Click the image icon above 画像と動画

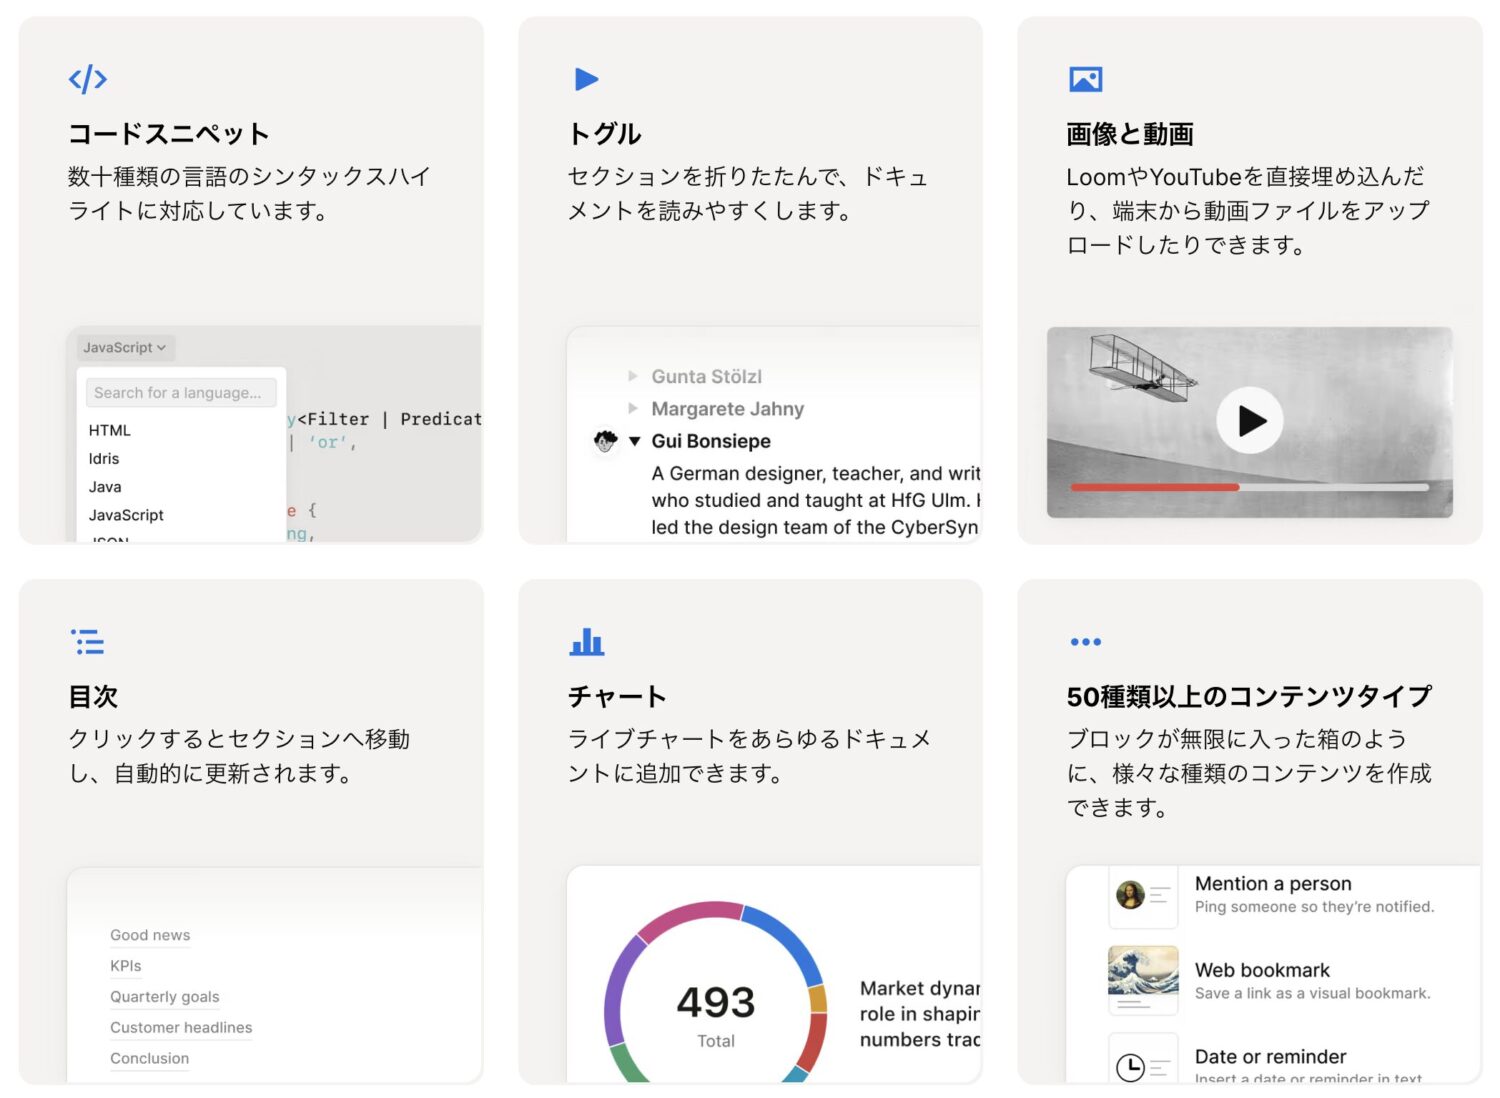point(1086,79)
